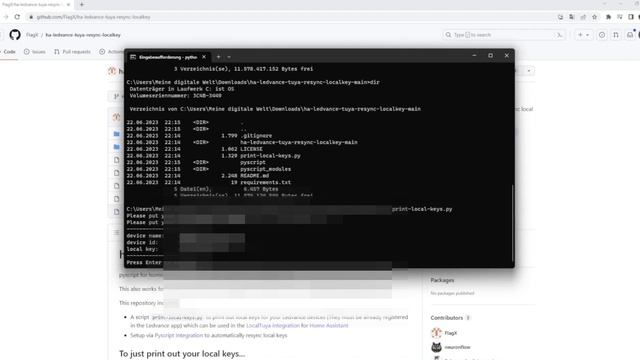The image size is (640, 360).
Task: Switch to the Code tab
Action: (8, 52)
